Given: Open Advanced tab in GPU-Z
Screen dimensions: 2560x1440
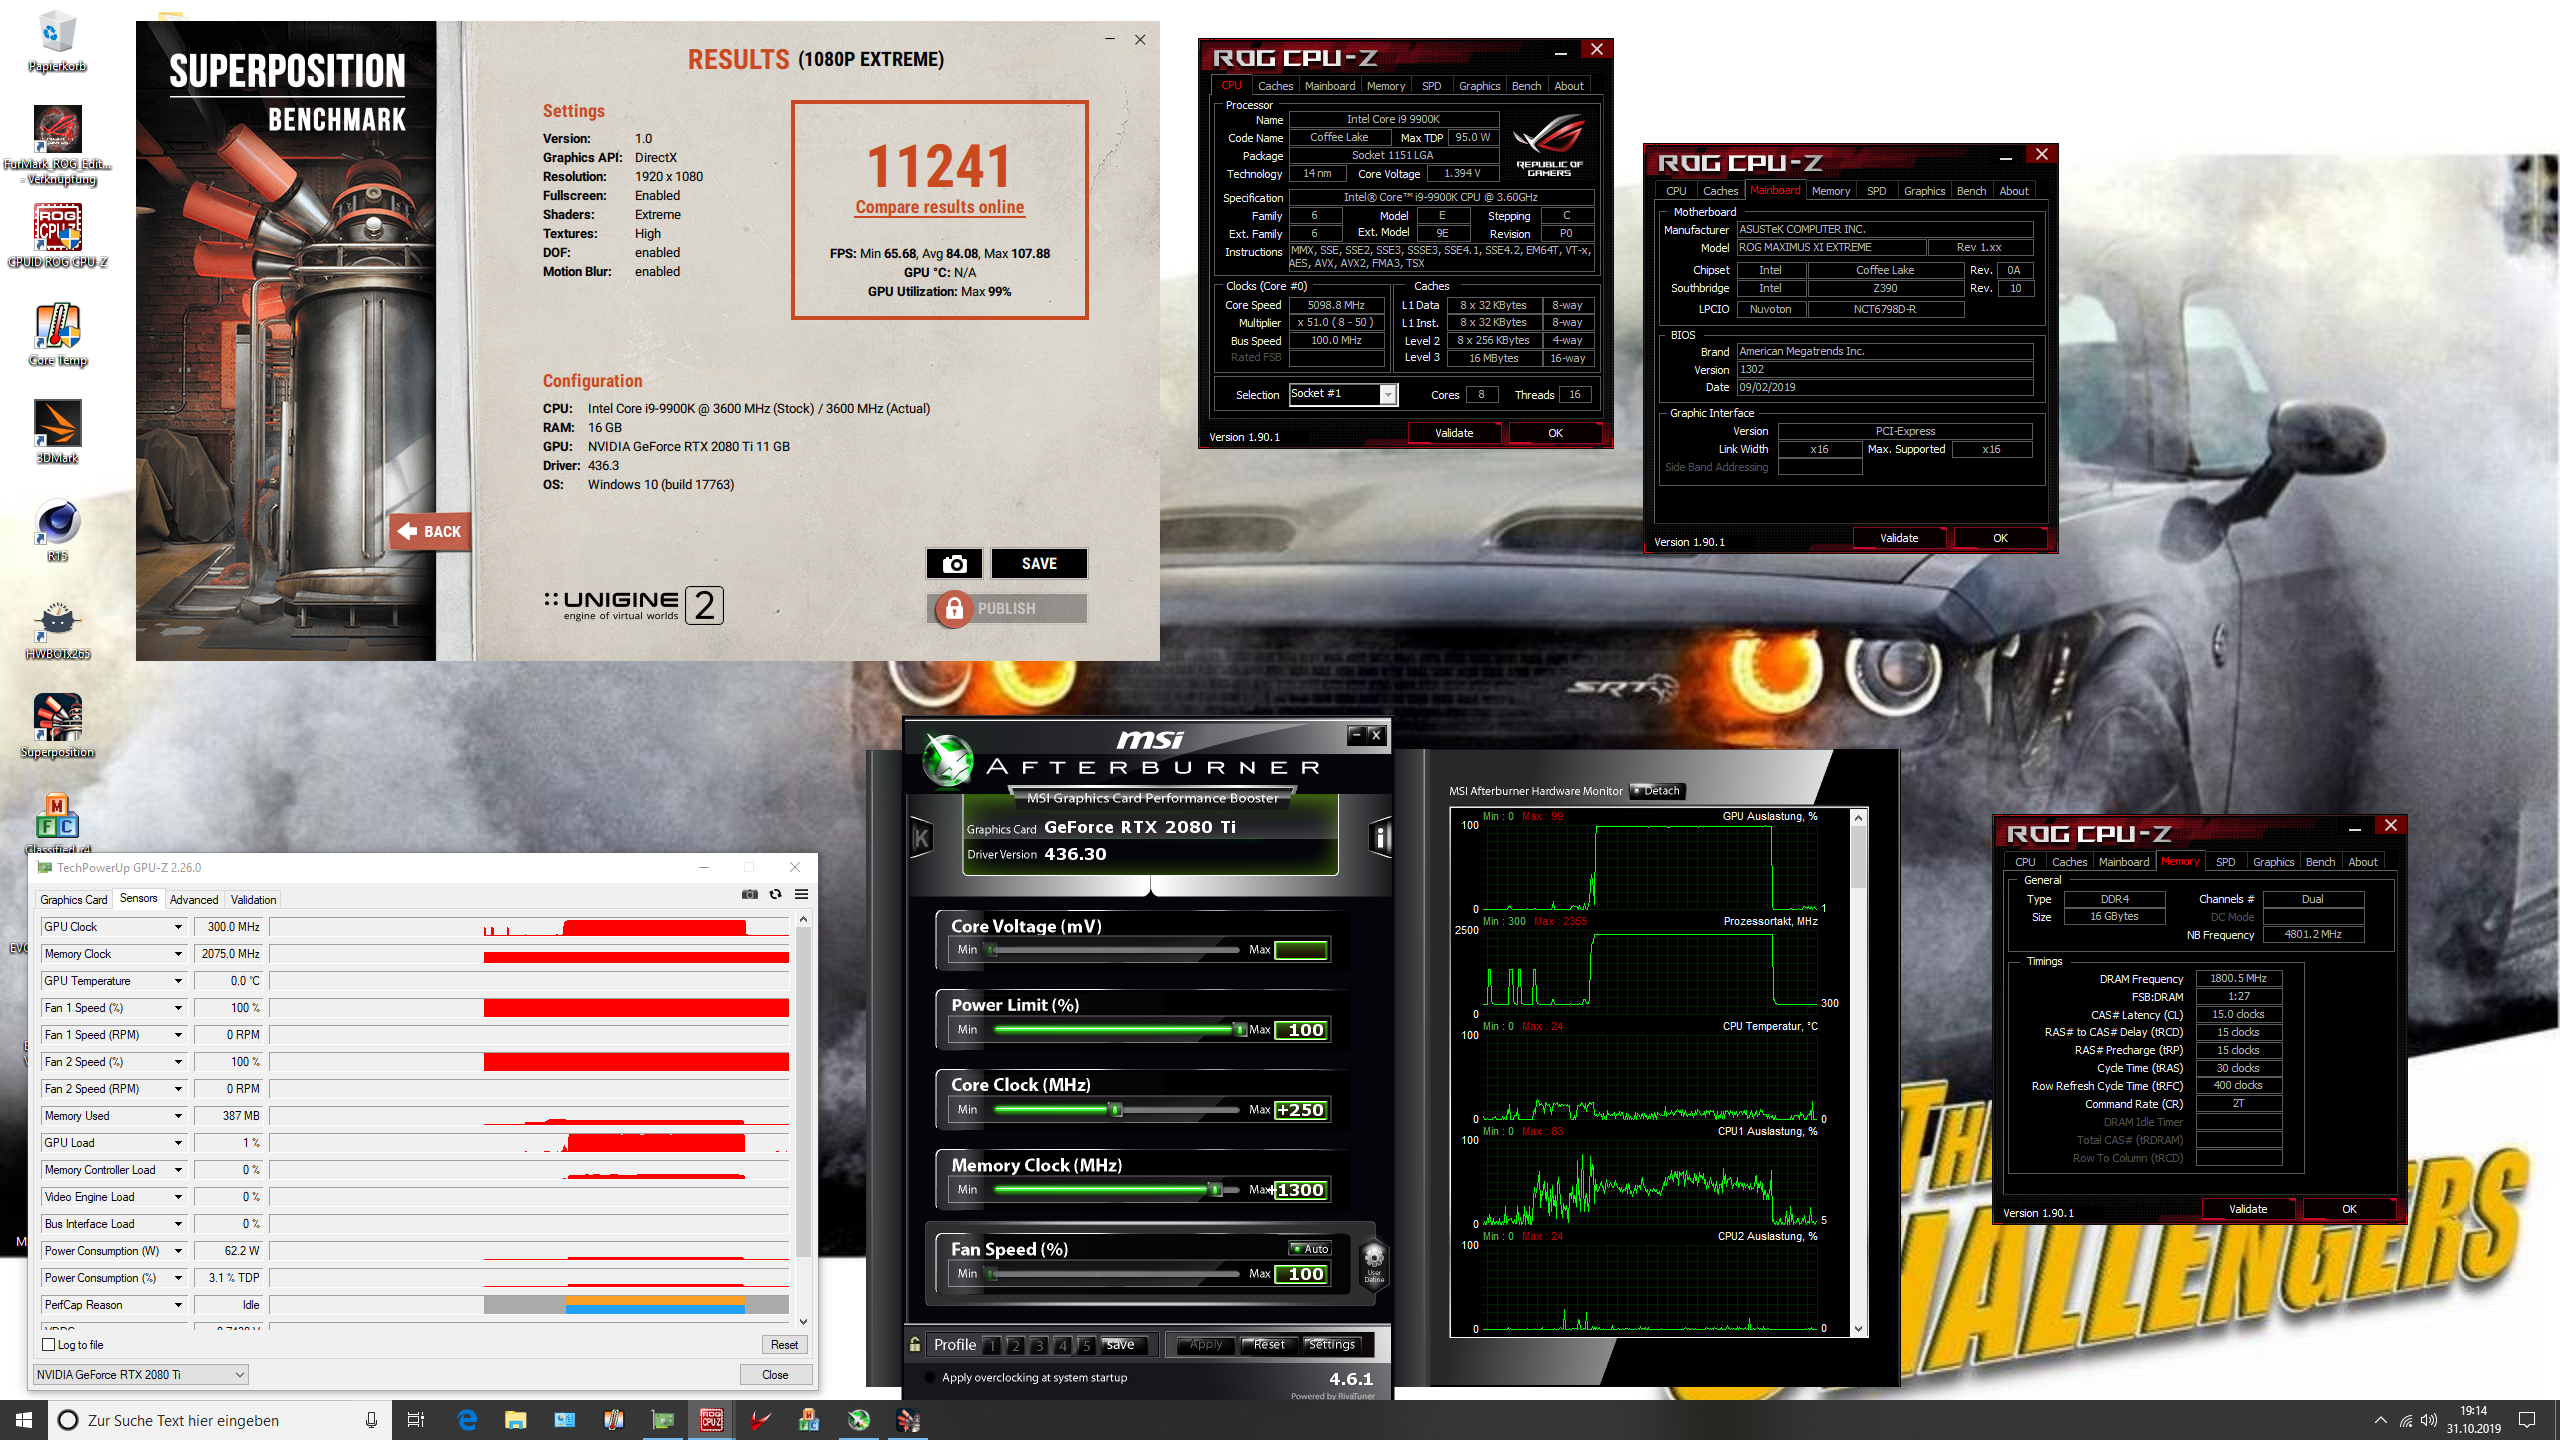Looking at the screenshot, I should [194, 900].
